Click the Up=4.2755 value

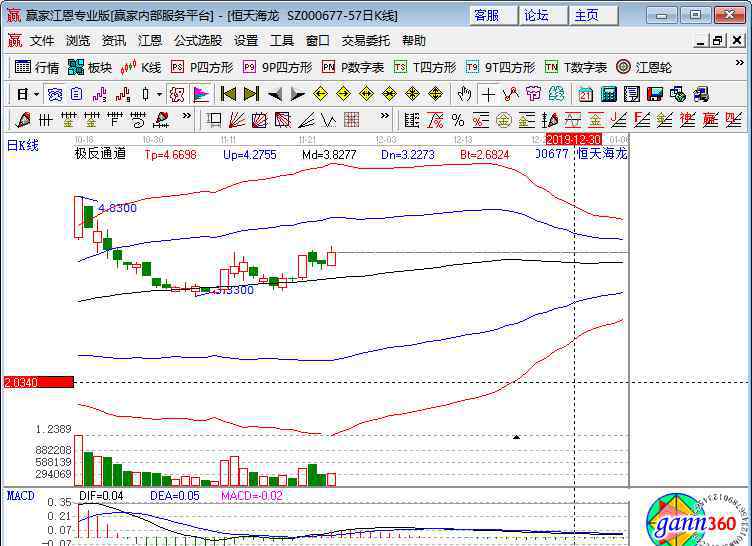tap(250, 154)
